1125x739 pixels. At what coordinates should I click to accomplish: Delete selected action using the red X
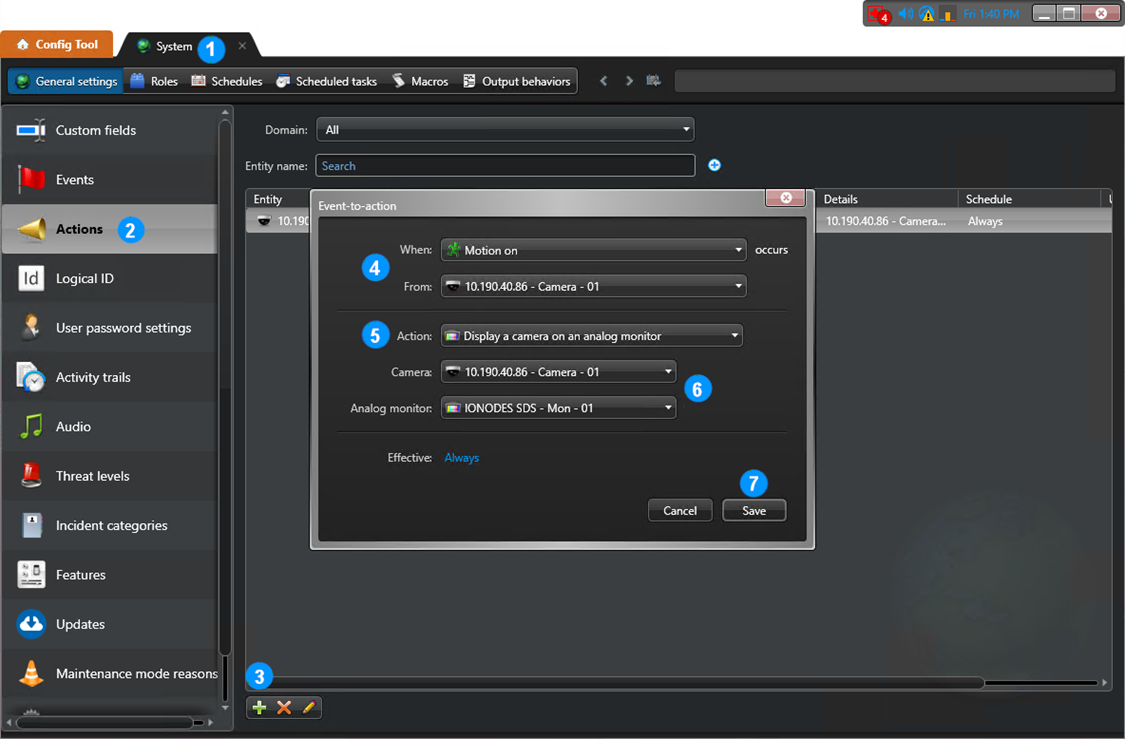[283, 707]
